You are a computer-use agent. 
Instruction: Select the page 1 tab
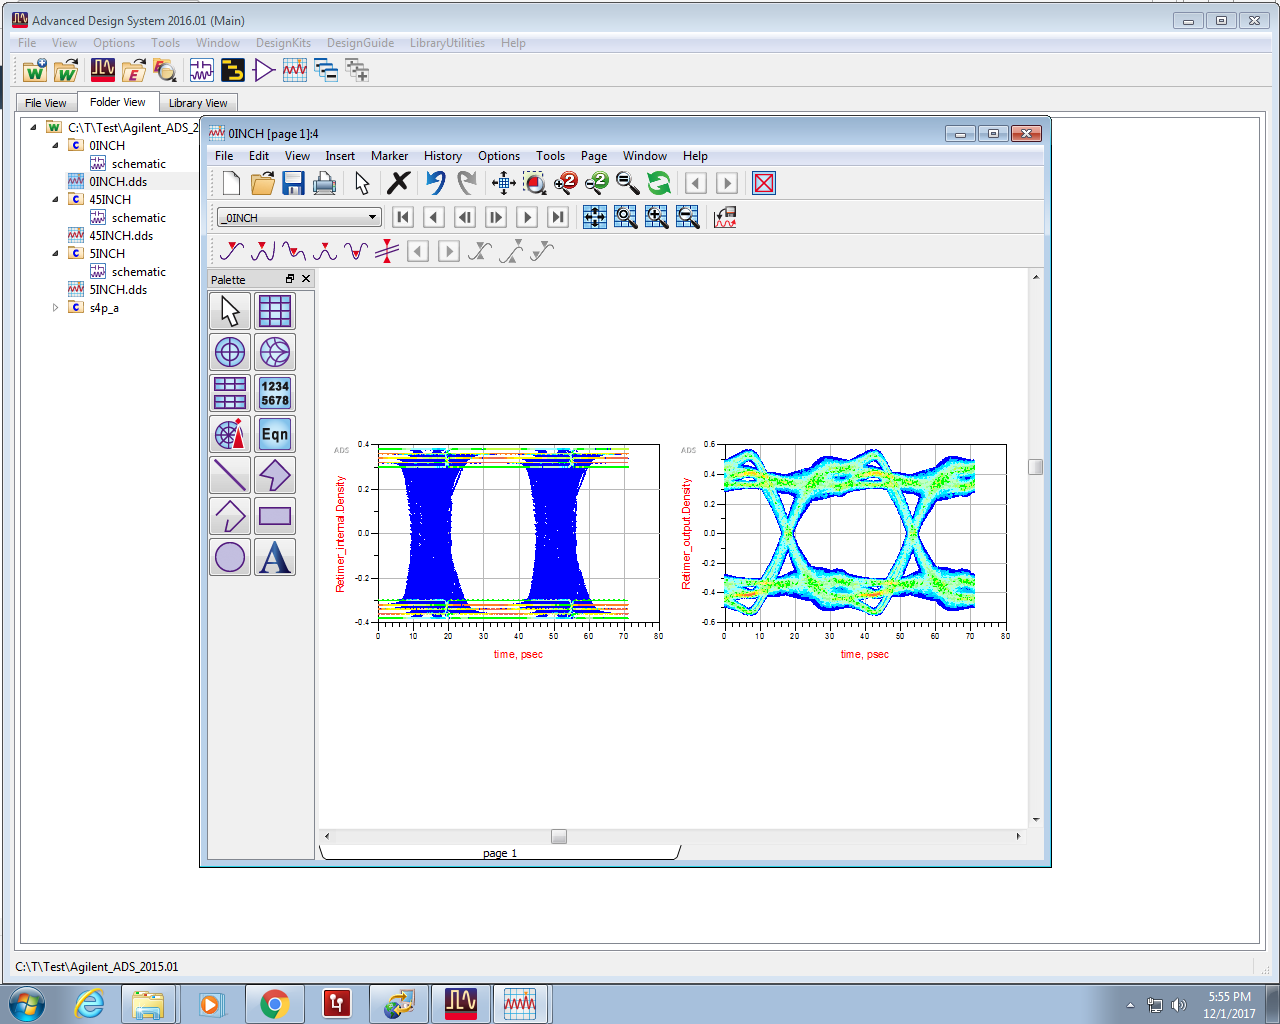[x=500, y=853]
